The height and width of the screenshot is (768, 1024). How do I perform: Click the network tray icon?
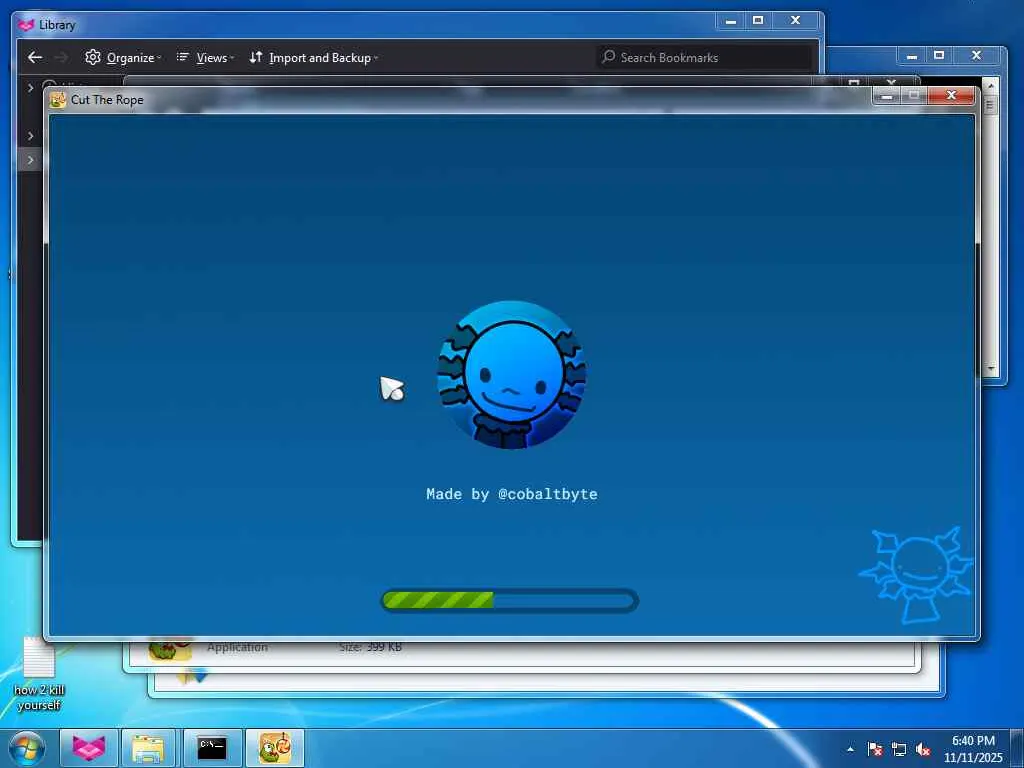point(899,749)
